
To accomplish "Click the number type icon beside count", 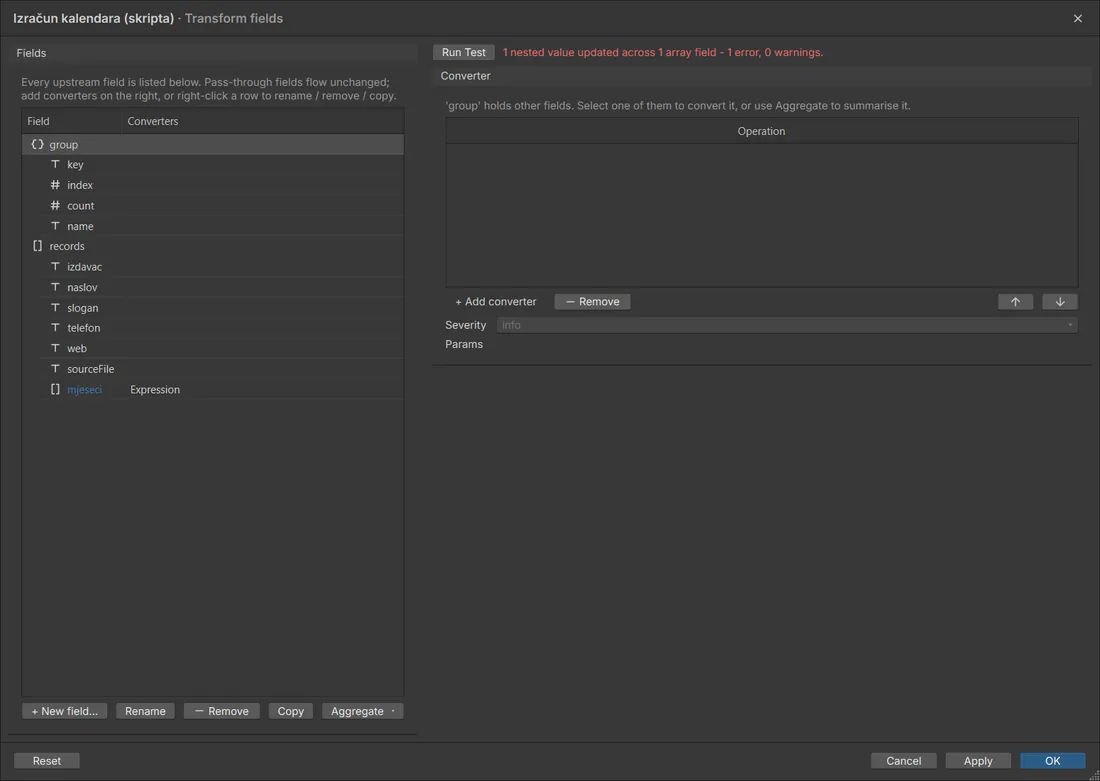I will (55, 206).
